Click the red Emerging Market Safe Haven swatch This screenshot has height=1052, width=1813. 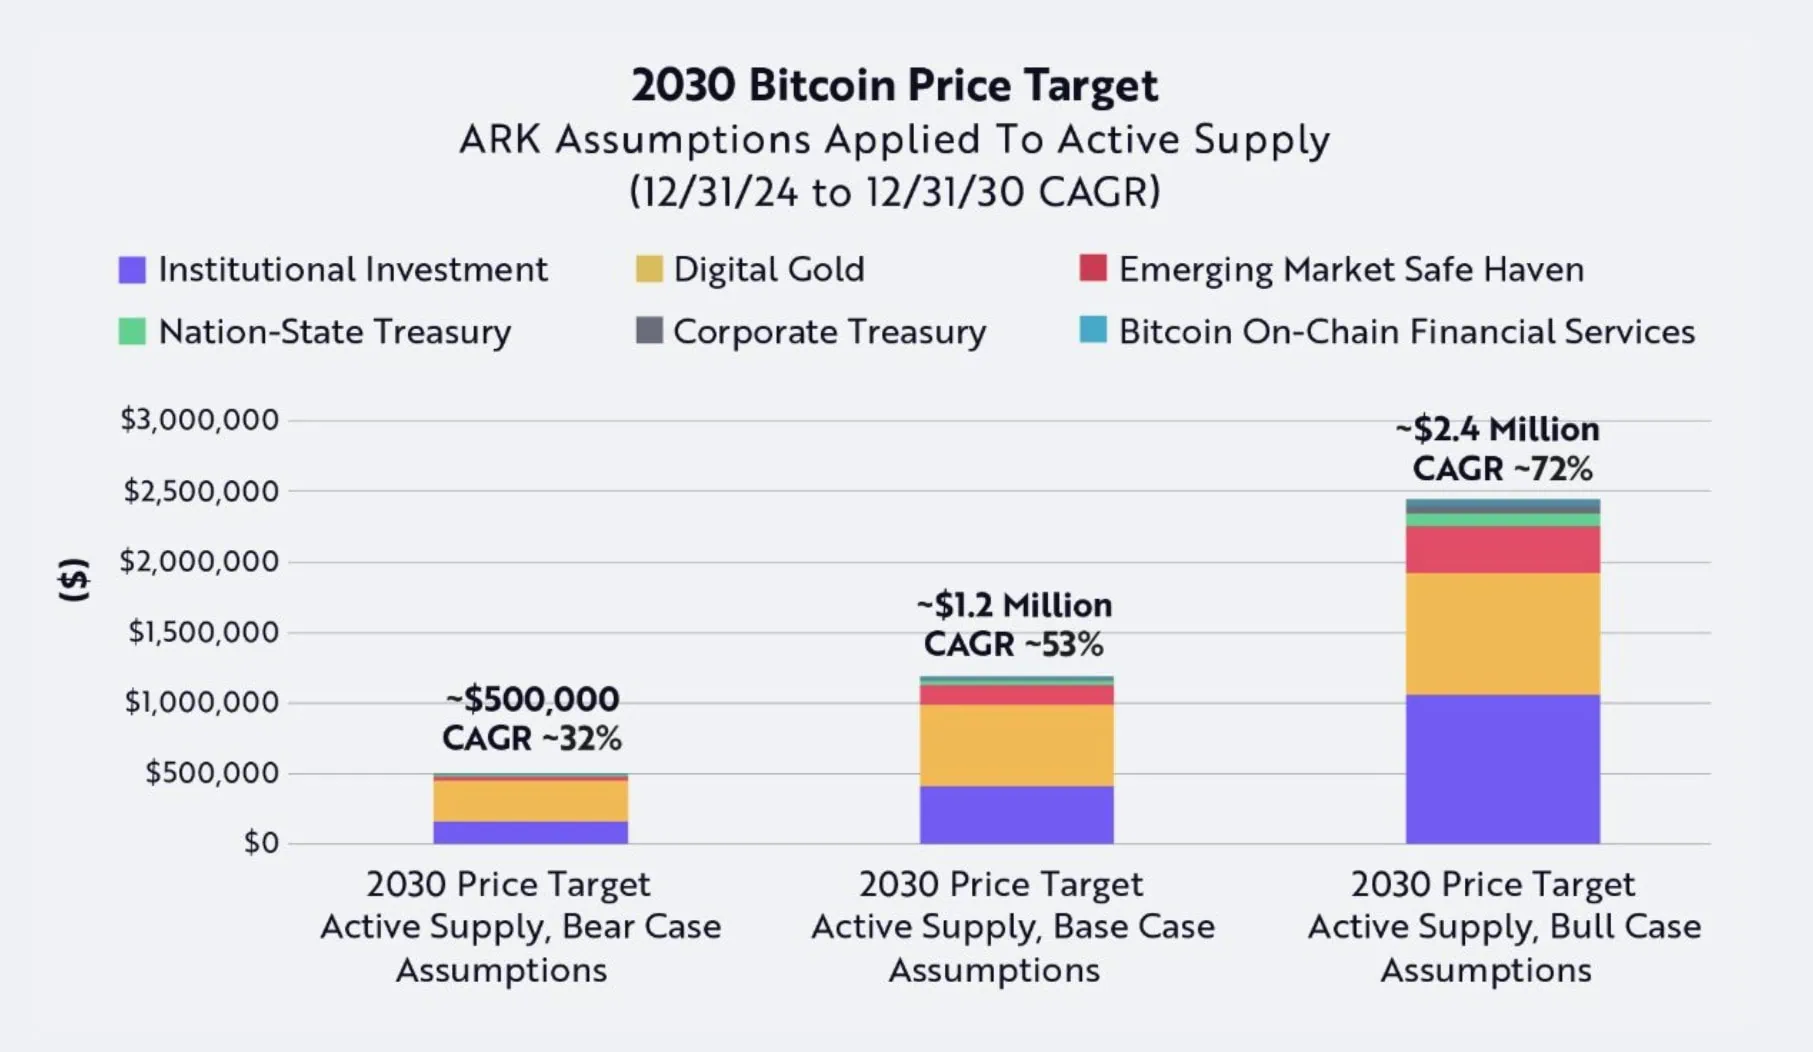(x=1093, y=268)
